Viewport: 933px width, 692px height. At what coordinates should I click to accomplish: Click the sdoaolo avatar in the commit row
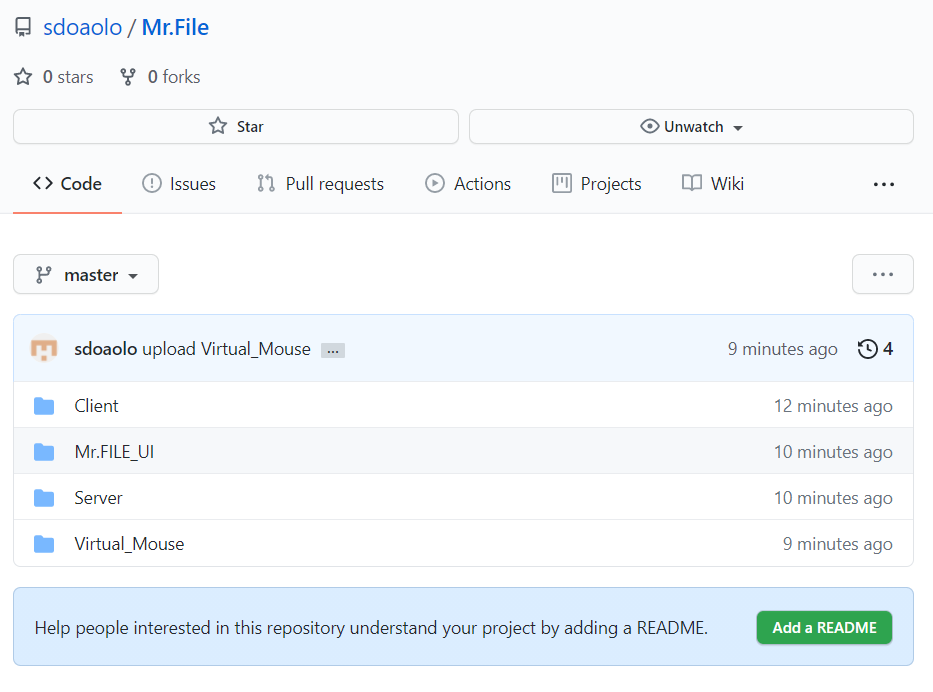pyautogui.click(x=44, y=349)
